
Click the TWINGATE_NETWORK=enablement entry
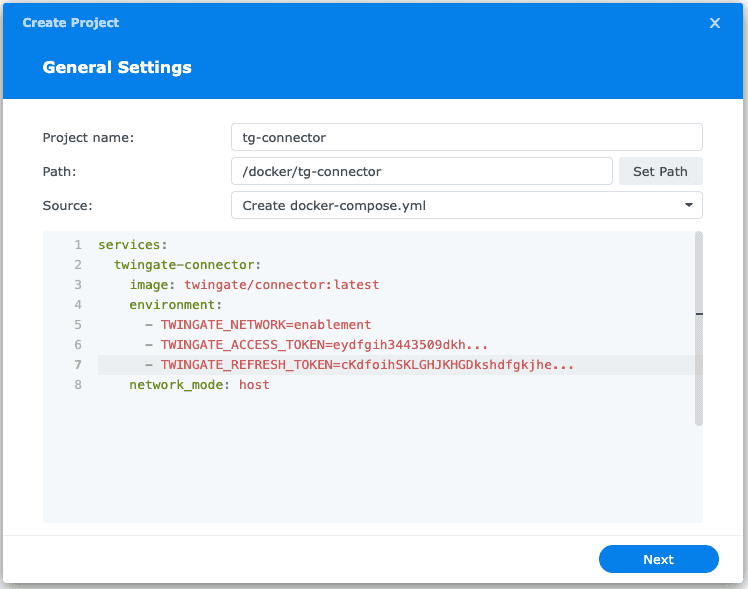pos(265,324)
